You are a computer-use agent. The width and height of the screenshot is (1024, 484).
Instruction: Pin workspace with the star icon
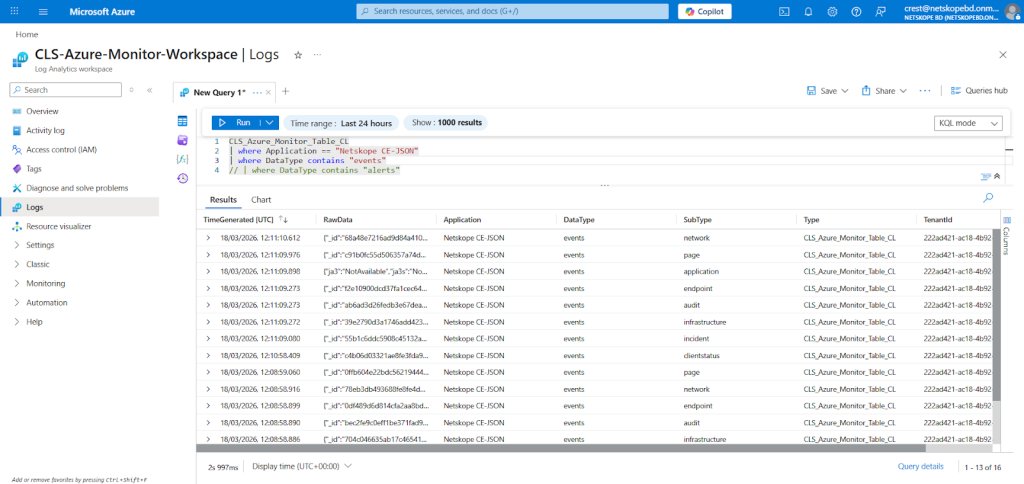[298, 55]
